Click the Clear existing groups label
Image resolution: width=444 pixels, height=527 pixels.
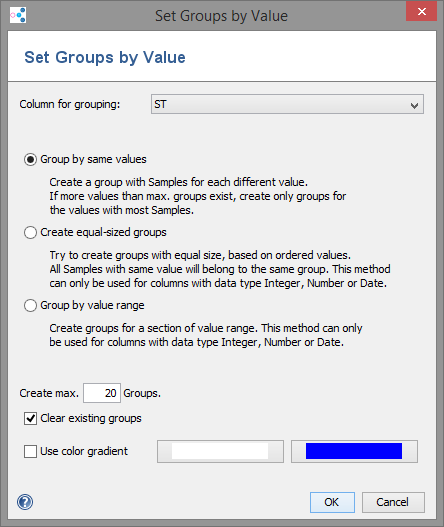click(91, 418)
